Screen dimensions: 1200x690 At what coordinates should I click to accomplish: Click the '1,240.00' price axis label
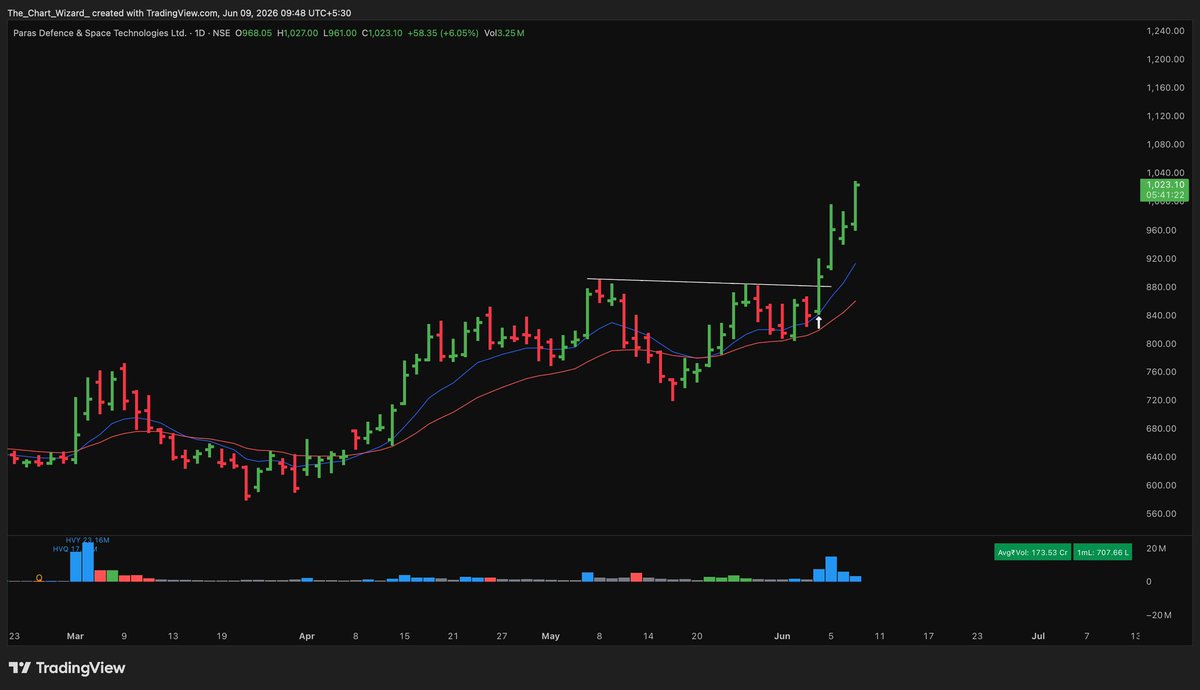tap(1164, 31)
